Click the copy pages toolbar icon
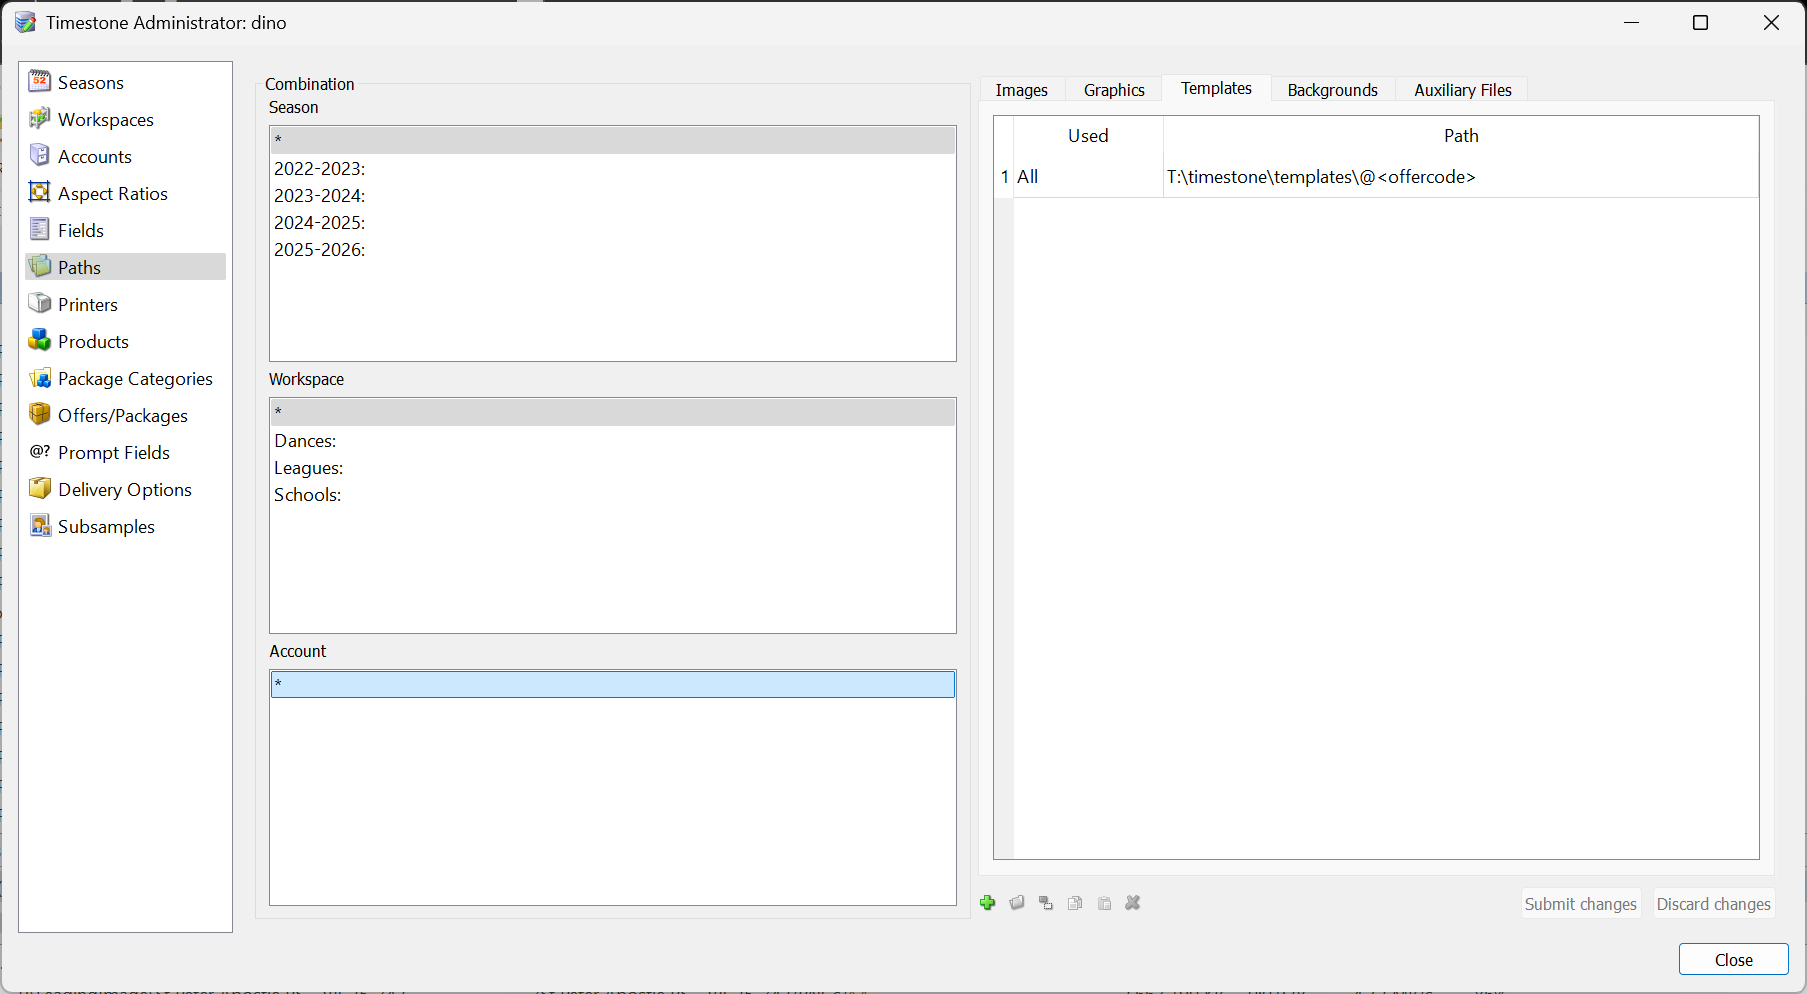 [x=1075, y=903]
